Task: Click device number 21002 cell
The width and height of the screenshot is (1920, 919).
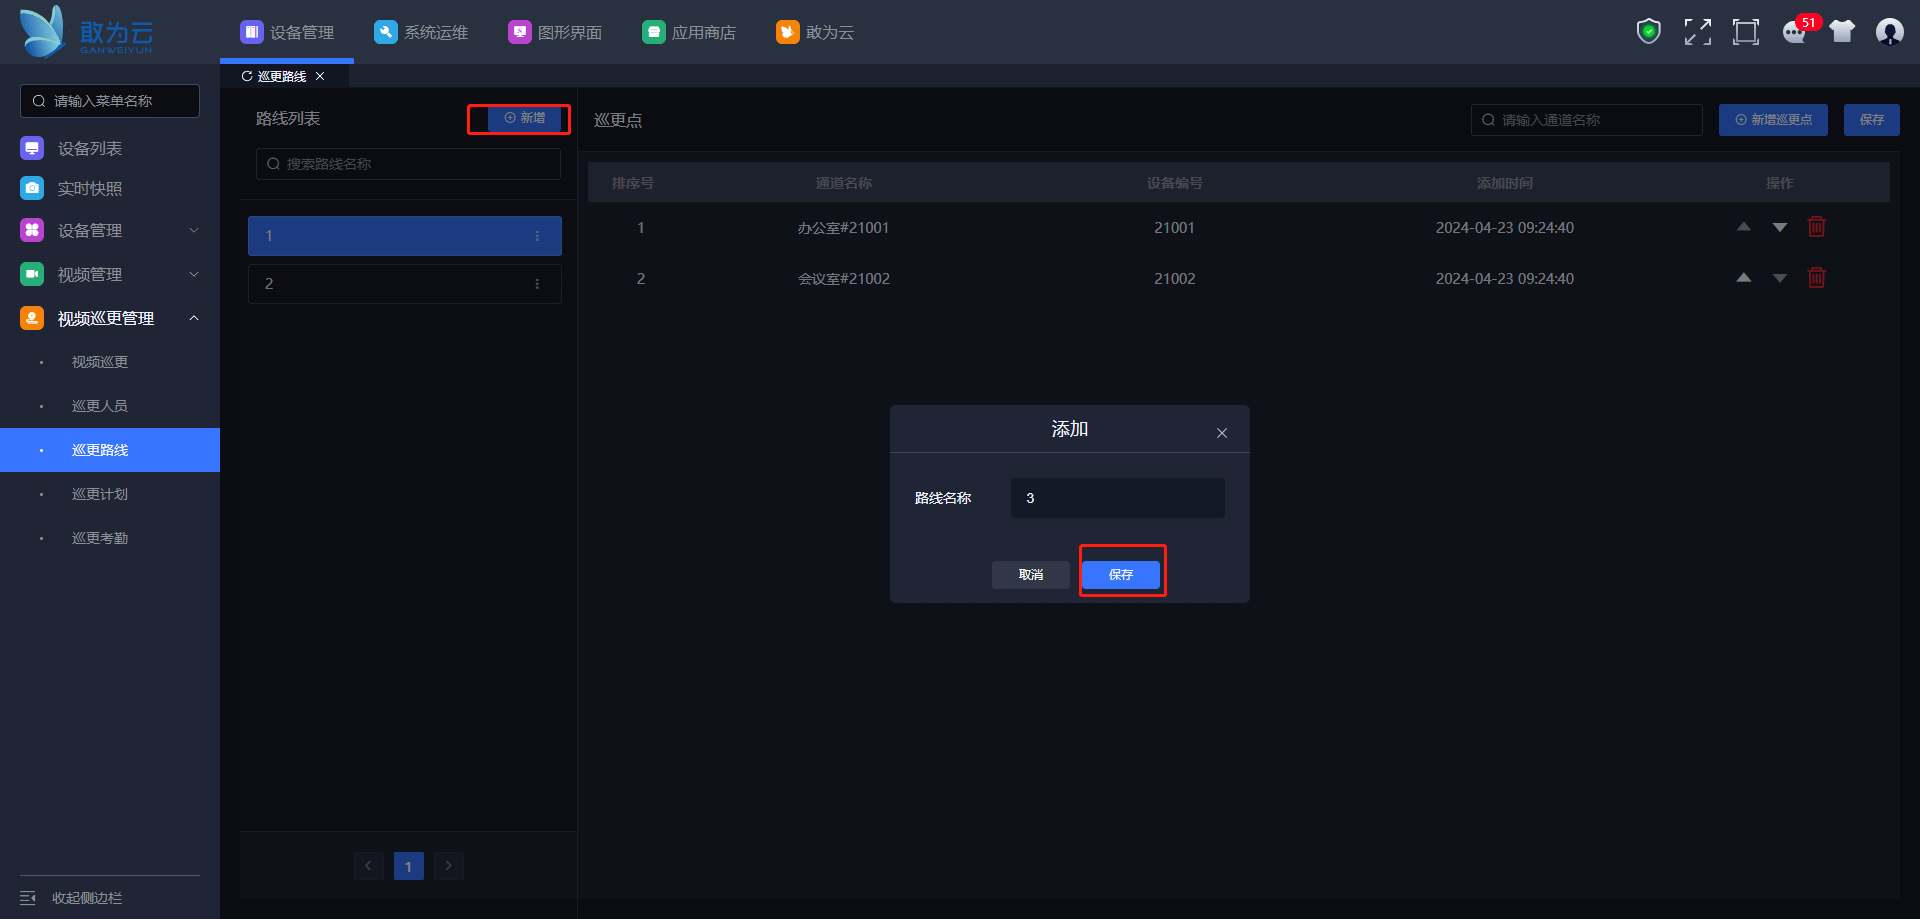Action: pos(1175,279)
